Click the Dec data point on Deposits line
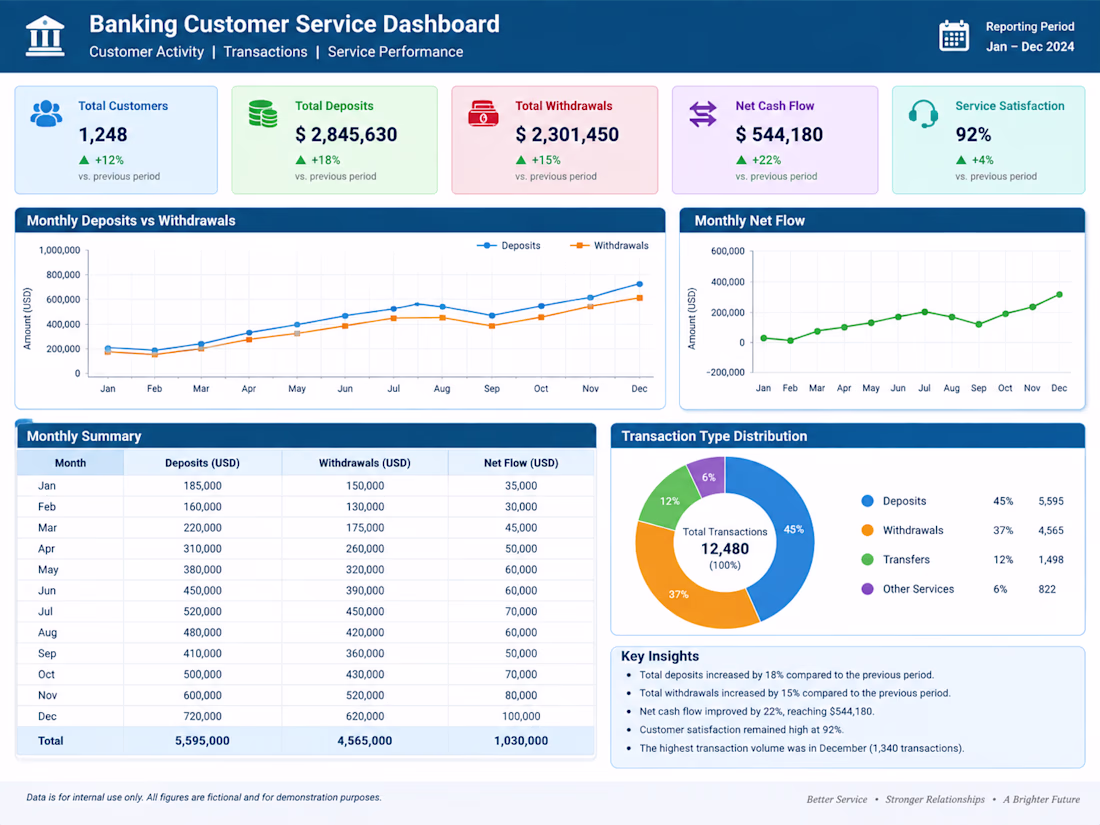Screen dimensions: 1100x825 click(x=639, y=284)
